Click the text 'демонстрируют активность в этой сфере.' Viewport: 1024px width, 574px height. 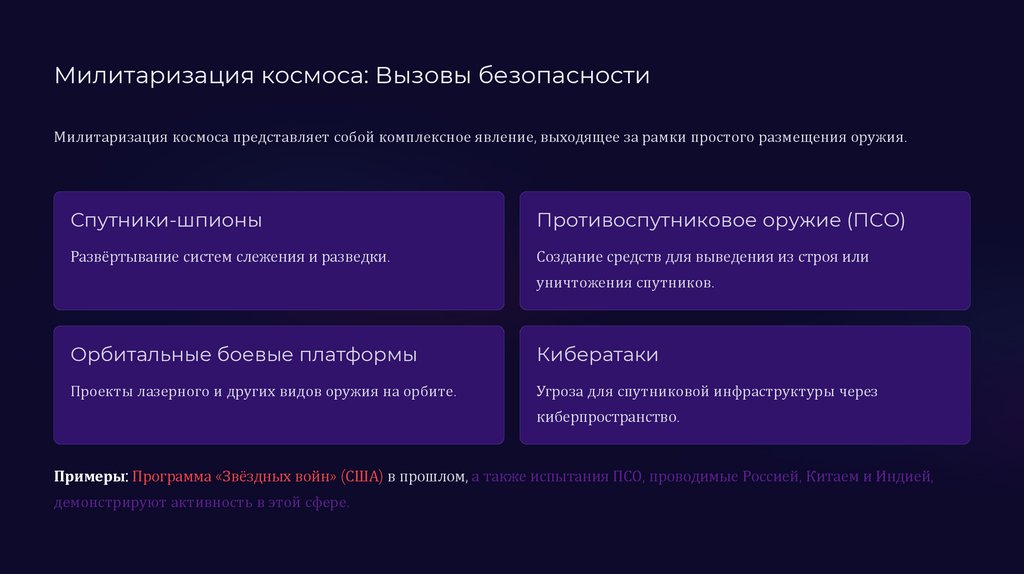click(202, 502)
